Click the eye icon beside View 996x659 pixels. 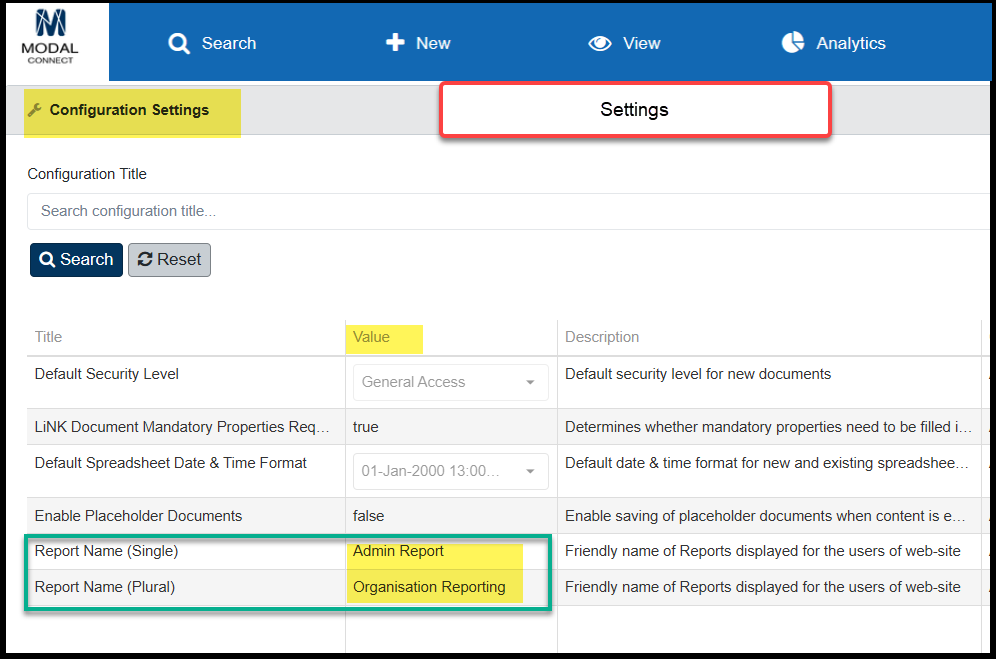coord(600,43)
